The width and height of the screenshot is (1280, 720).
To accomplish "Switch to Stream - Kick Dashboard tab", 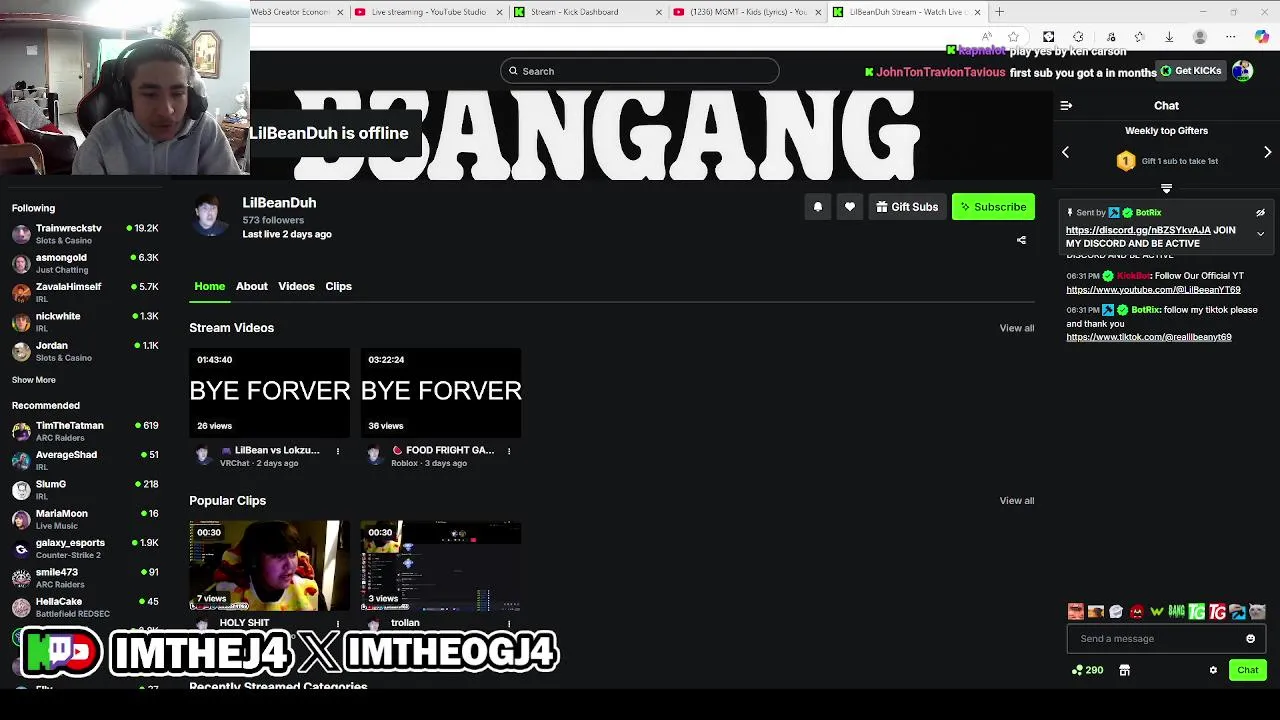I will [x=588, y=12].
